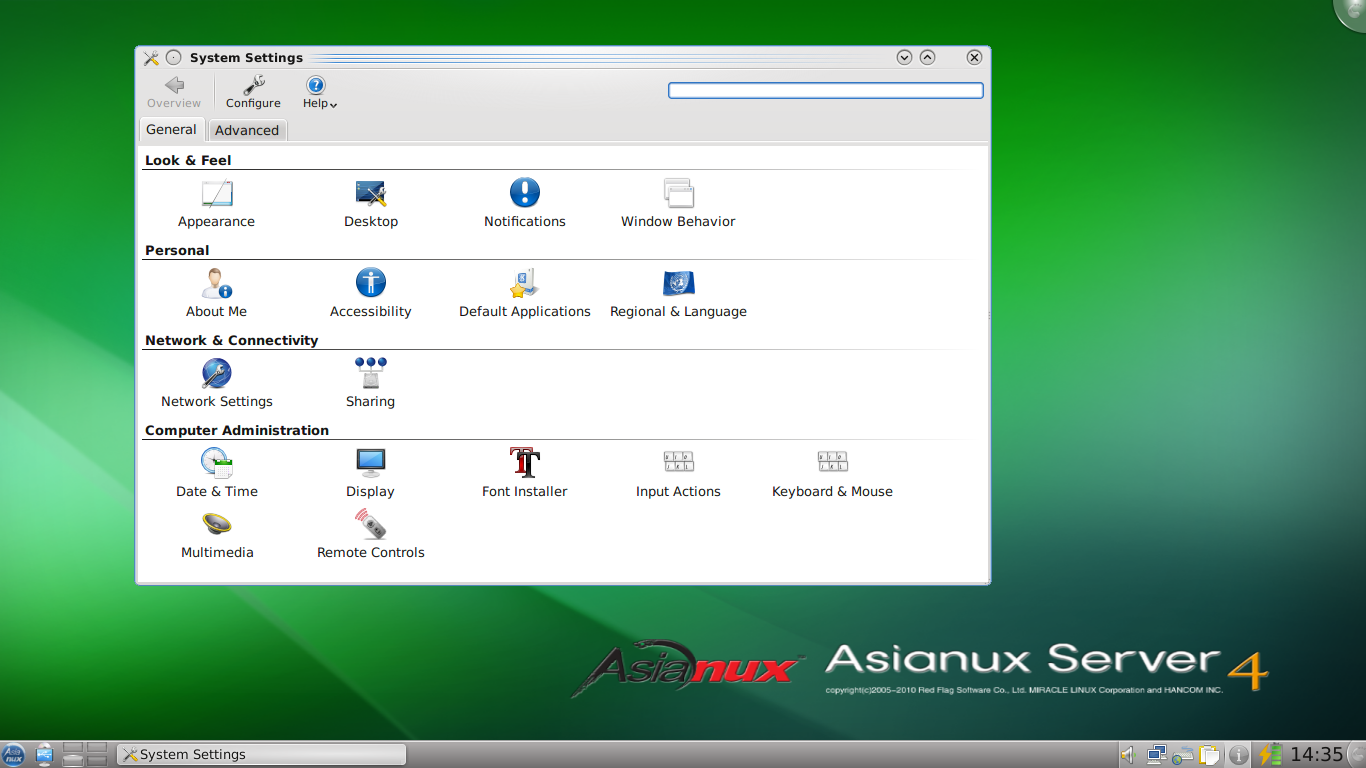Open the window menu wrench icon in titlebar
Viewport: 1366px width, 768px height.
click(151, 58)
